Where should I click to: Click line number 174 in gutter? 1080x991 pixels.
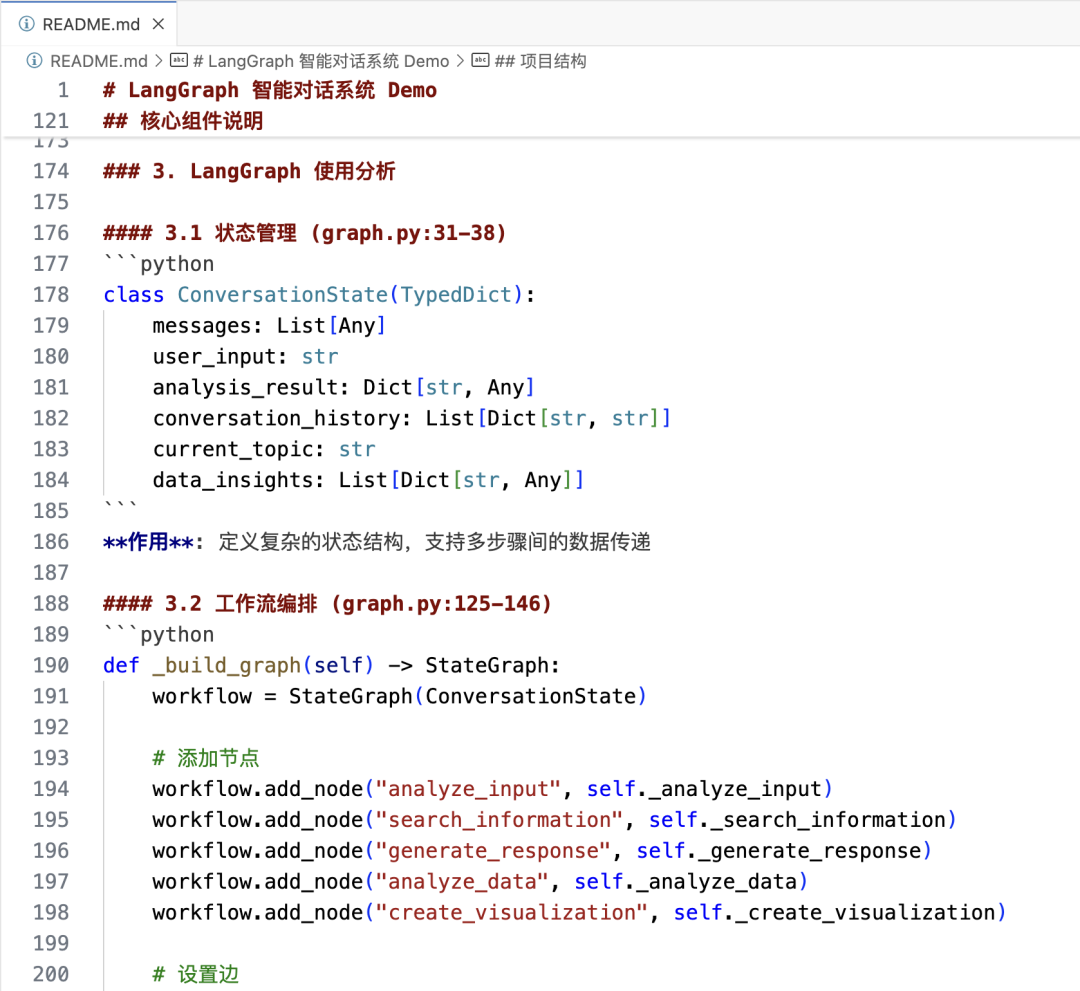point(51,171)
